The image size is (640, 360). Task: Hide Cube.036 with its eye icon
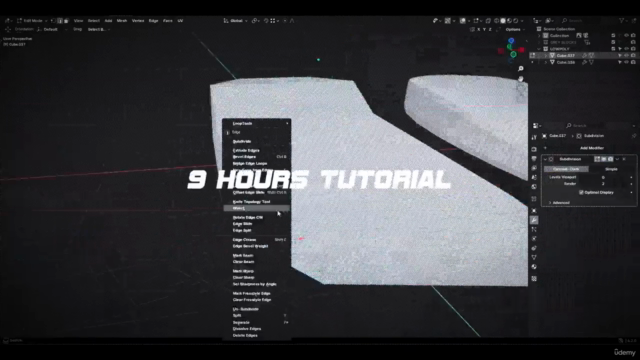click(626, 62)
